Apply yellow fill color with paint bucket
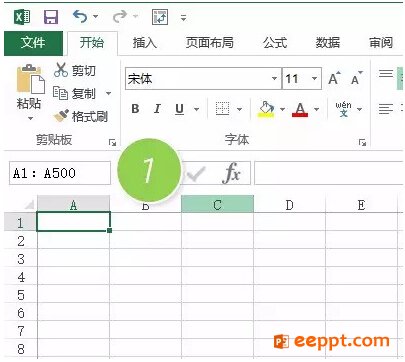405x362 pixels. [x=267, y=109]
